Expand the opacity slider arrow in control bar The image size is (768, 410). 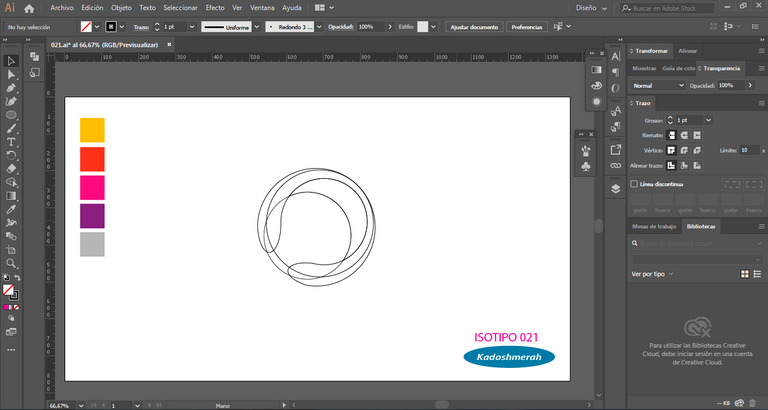(x=390, y=27)
